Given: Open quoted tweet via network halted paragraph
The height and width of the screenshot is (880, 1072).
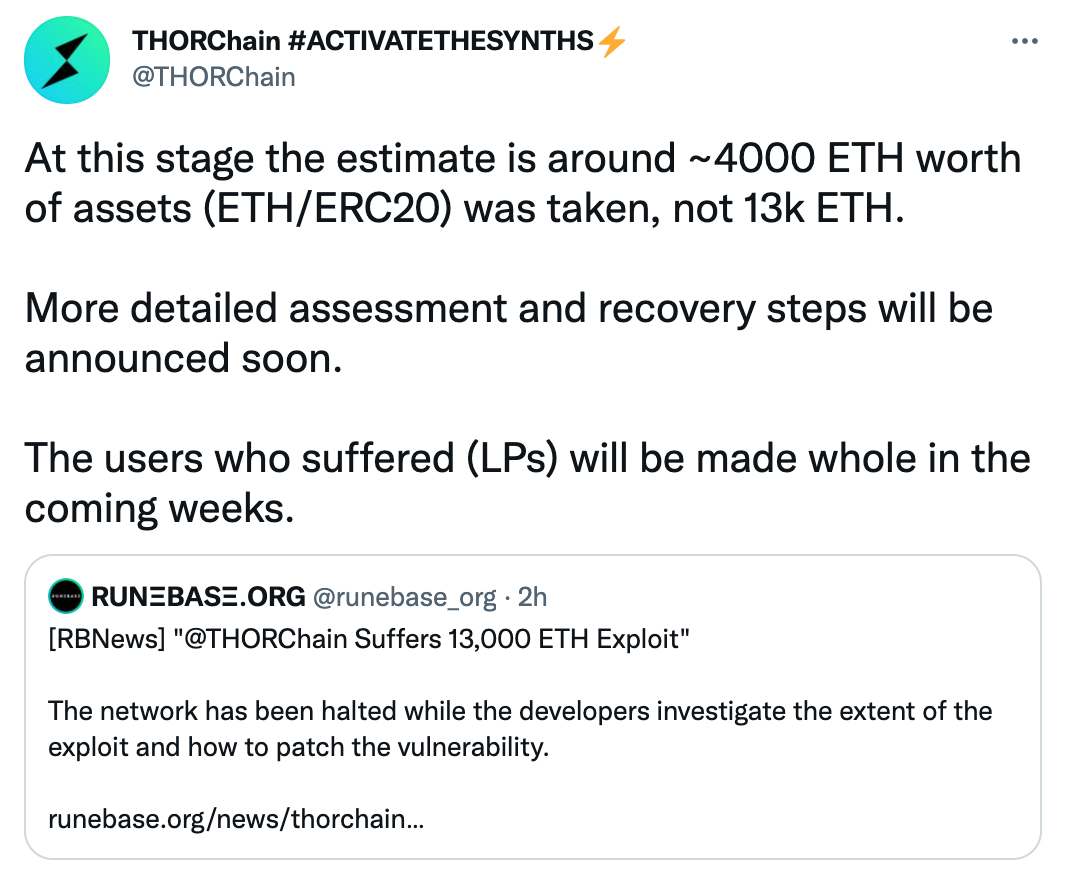Looking at the screenshot, I should [520, 729].
